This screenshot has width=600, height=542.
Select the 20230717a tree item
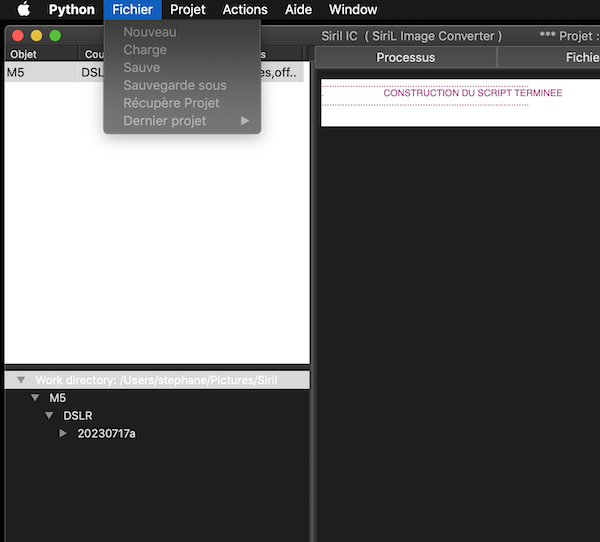point(106,434)
